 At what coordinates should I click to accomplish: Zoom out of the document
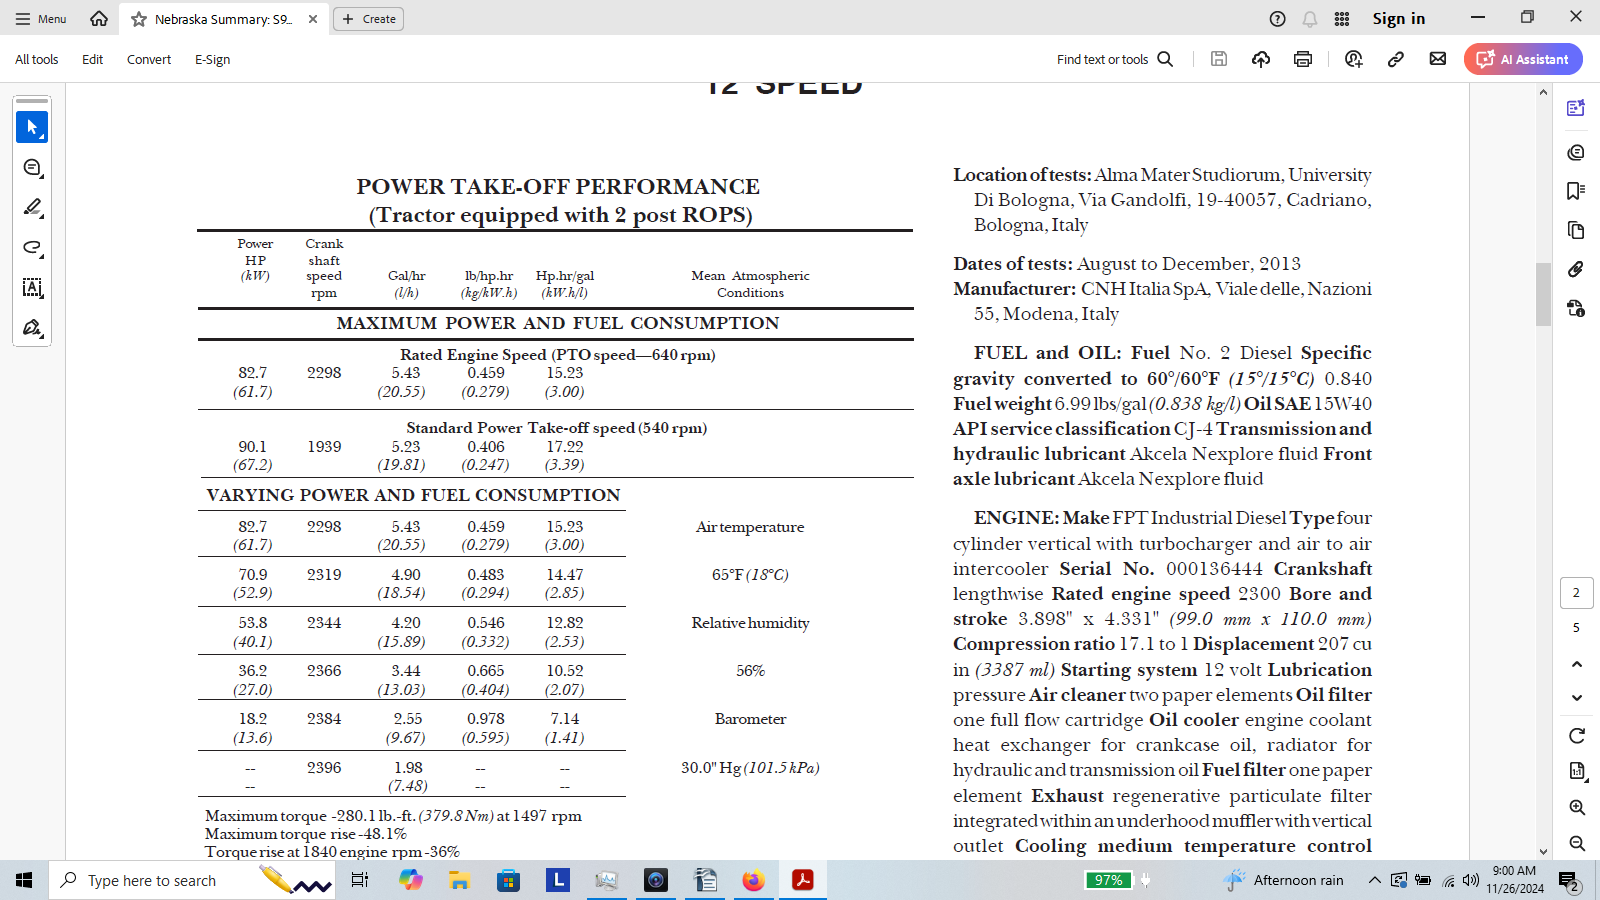pyautogui.click(x=1577, y=843)
